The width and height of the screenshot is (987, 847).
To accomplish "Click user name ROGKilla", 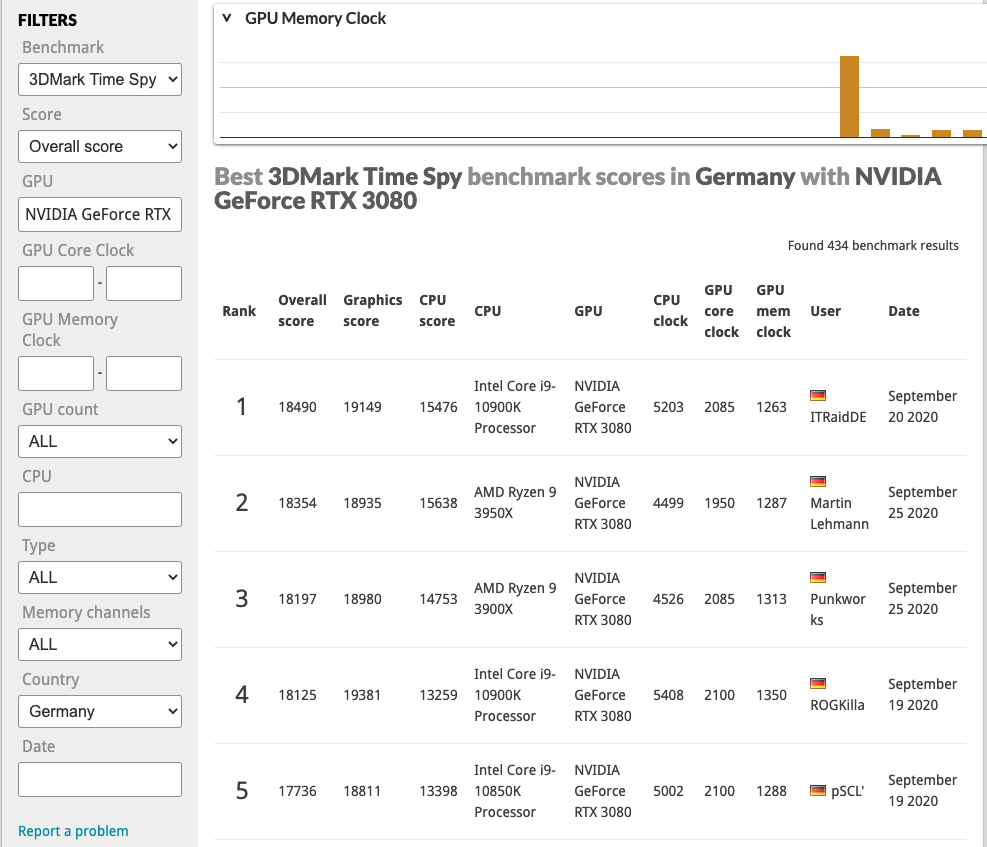I will (837, 705).
